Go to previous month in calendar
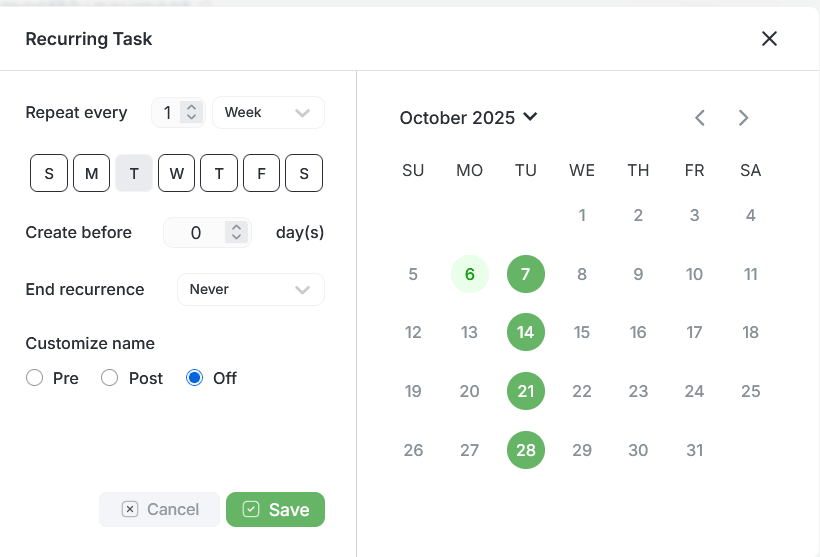 pyautogui.click(x=700, y=118)
